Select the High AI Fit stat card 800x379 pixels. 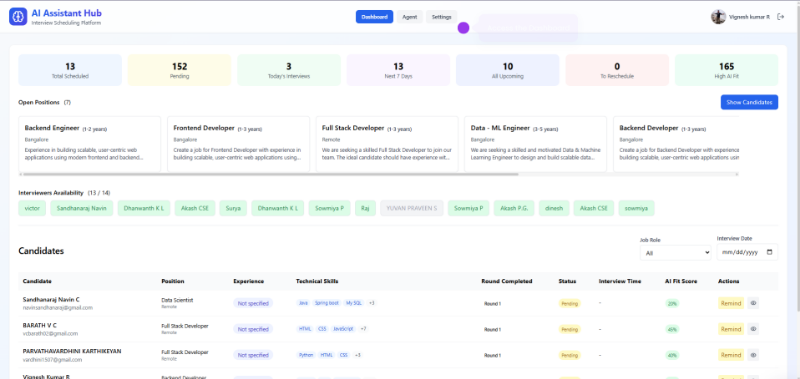pos(727,70)
